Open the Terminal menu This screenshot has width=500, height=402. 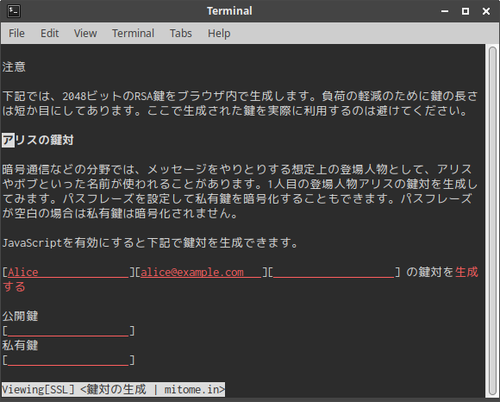pyautogui.click(x=133, y=33)
